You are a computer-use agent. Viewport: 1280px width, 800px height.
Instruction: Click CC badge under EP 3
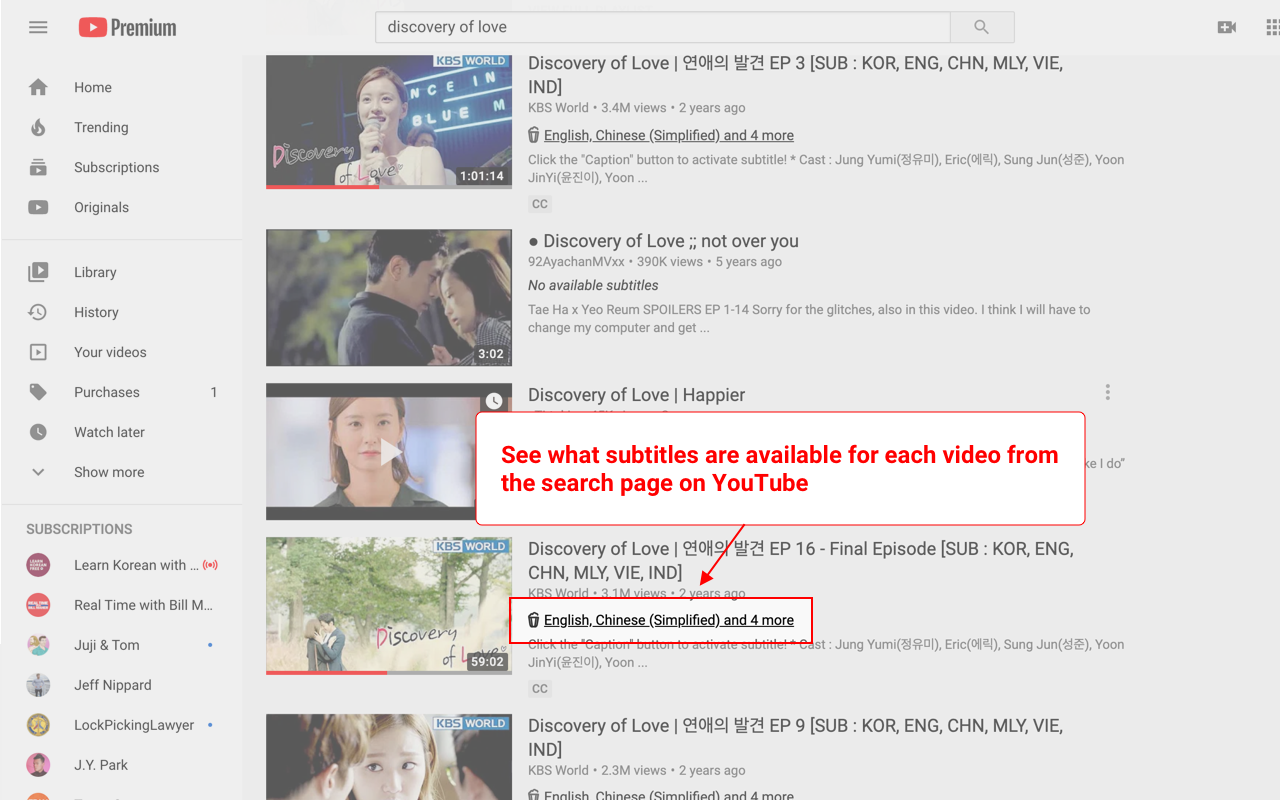point(540,204)
